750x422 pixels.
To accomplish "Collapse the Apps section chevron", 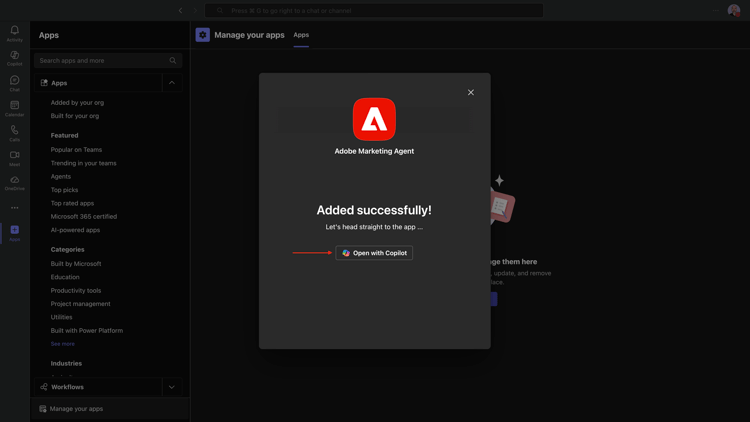I will (172, 83).
